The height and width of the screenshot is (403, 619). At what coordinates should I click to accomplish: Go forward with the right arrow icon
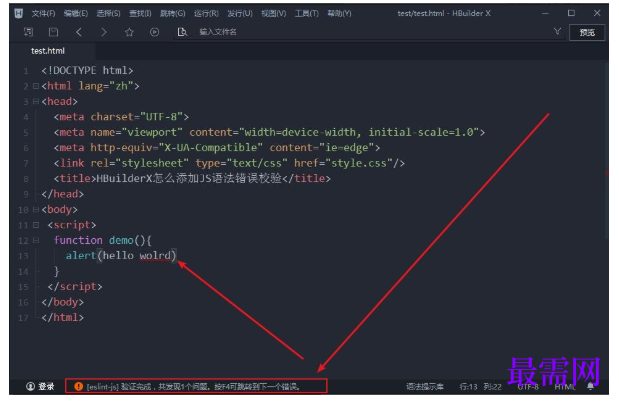(x=104, y=32)
